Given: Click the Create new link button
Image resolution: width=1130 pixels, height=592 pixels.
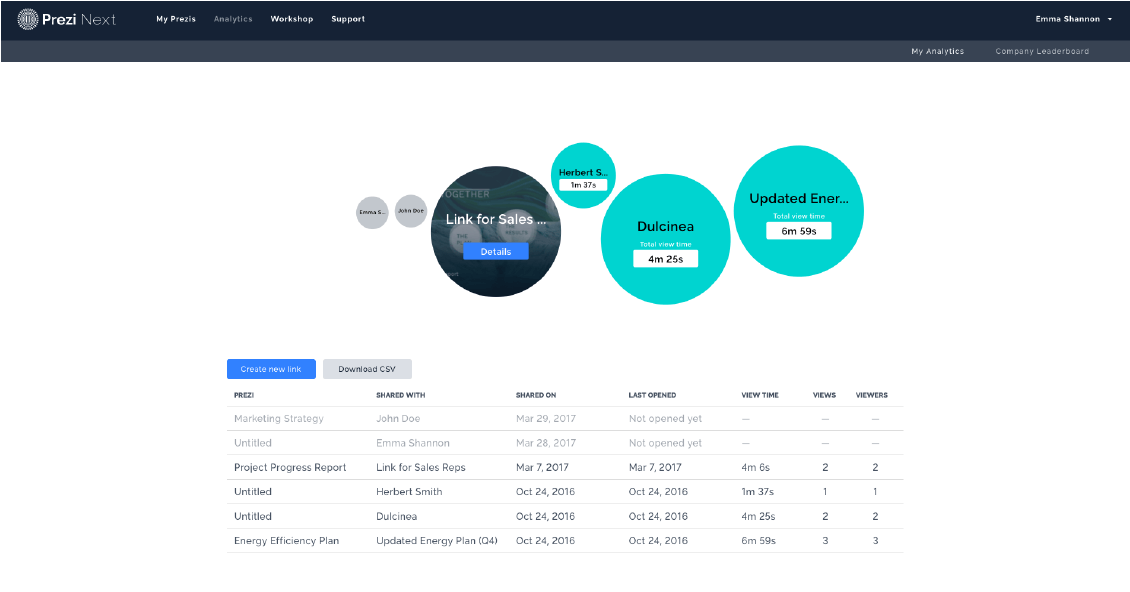Looking at the screenshot, I should (x=271, y=369).
